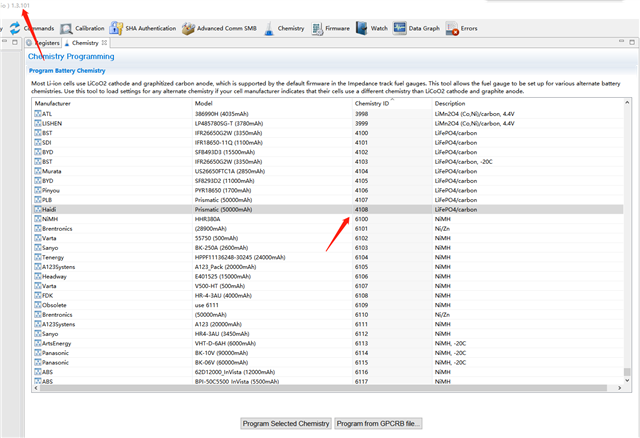Minimize the left side panel
Screen dimensions: 640x438
tap(4, 41)
